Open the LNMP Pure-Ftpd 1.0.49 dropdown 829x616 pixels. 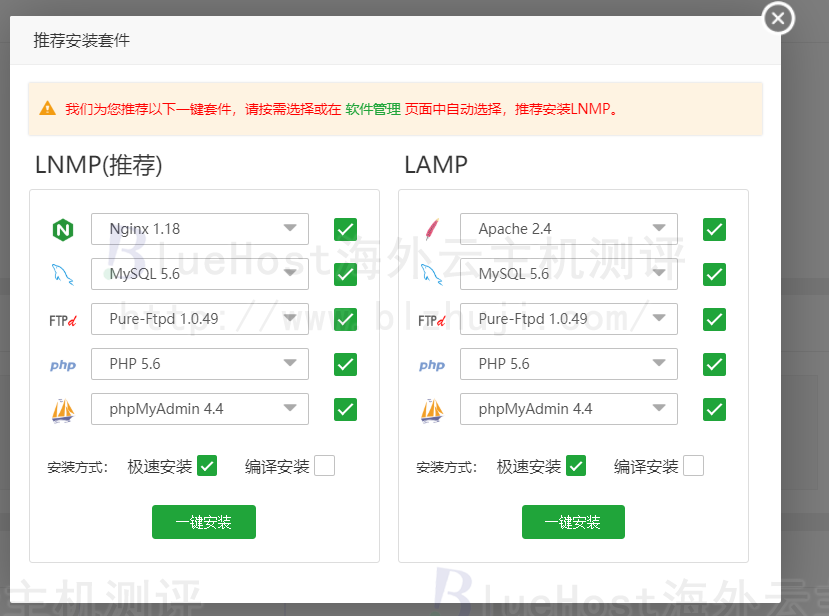(200, 319)
